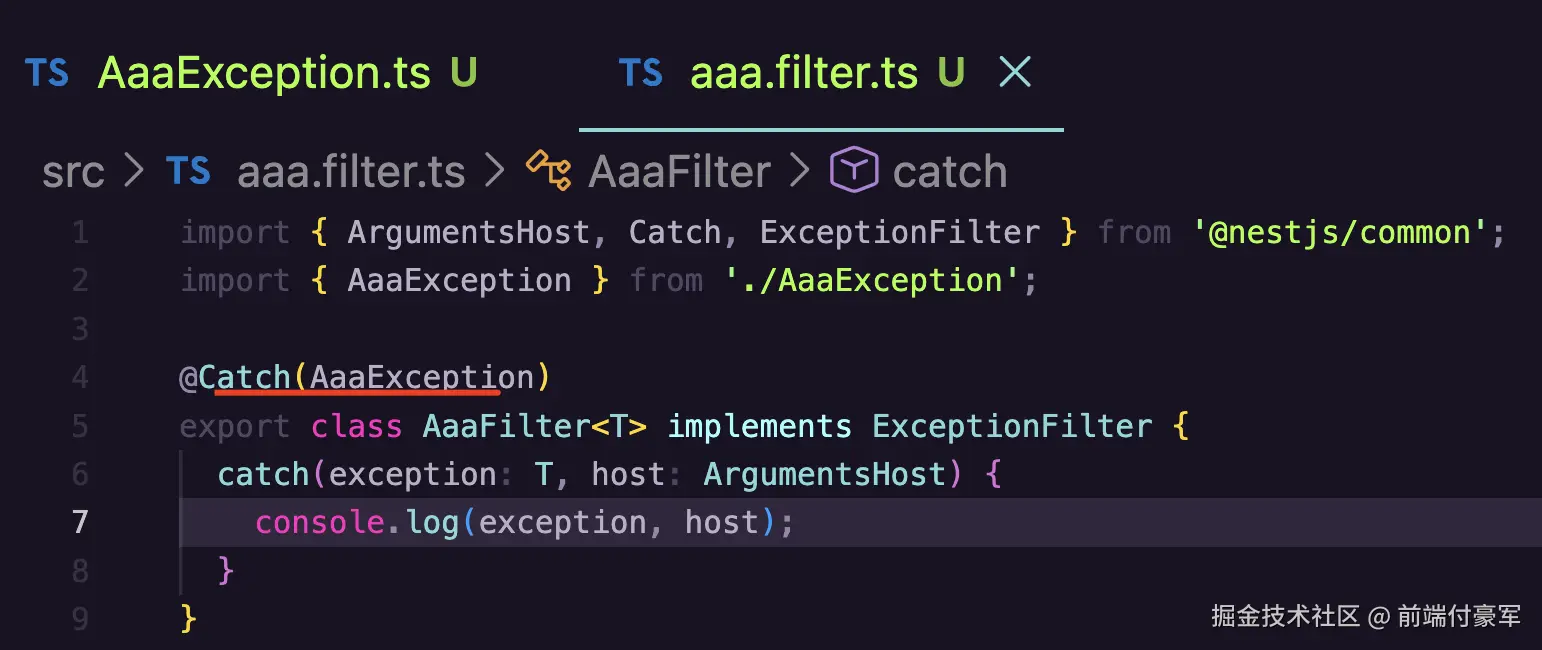
Task: Click underlined Catch decorator on line 4
Action: [x=244, y=378]
